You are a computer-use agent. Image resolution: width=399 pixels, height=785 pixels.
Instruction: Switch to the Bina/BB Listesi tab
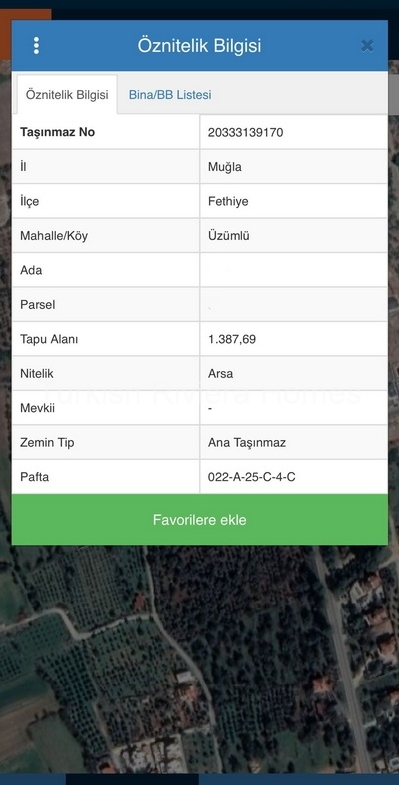(x=170, y=95)
